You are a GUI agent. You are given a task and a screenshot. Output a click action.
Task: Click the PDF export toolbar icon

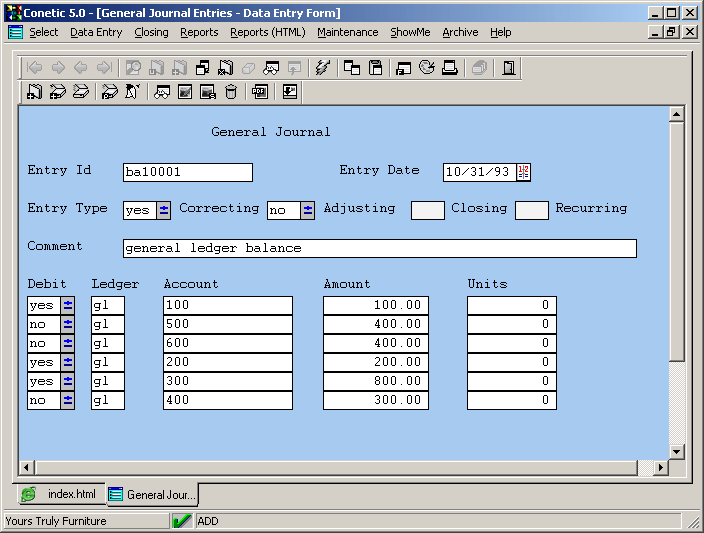tap(260, 92)
